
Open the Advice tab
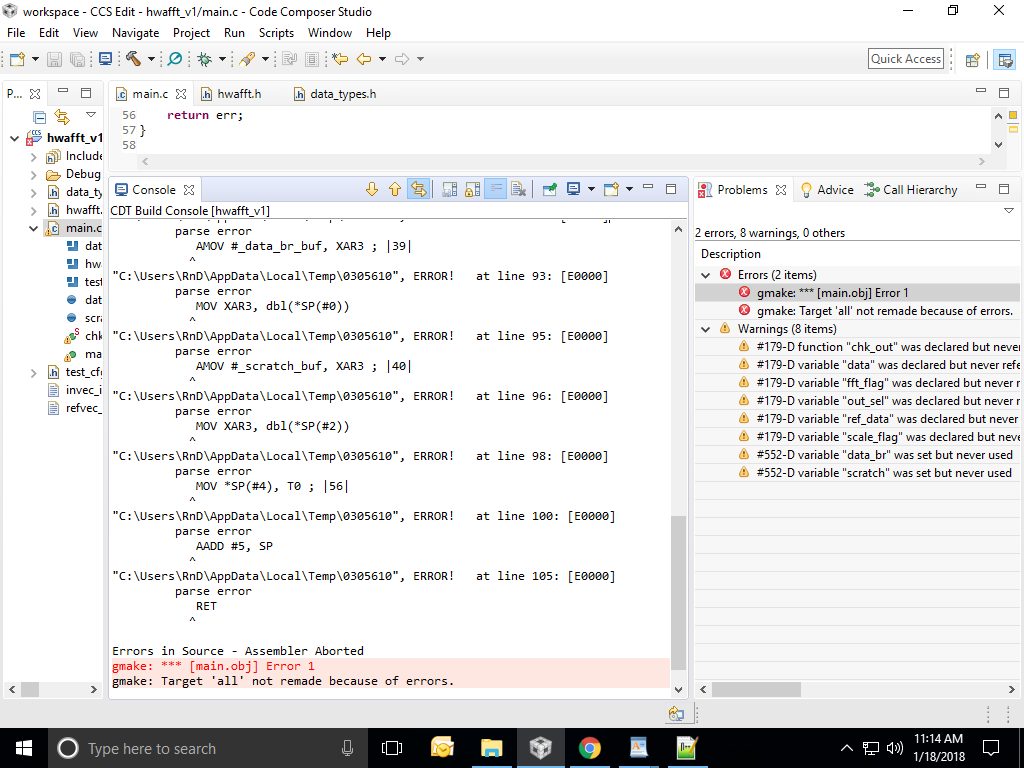[x=835, y=190]
